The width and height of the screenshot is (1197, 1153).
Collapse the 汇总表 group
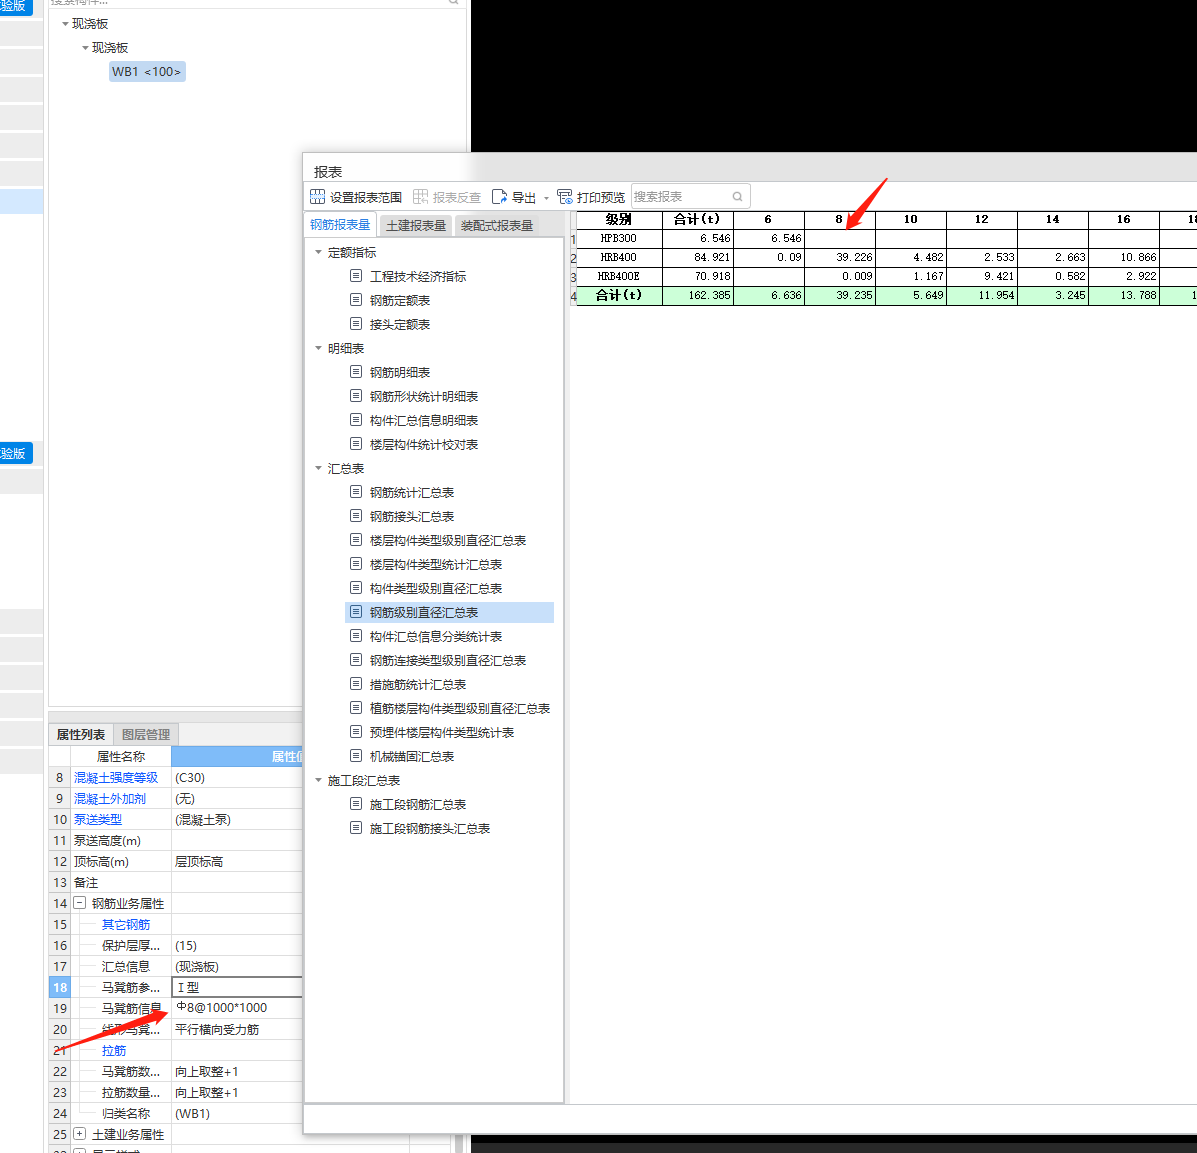tap(318, 468)
